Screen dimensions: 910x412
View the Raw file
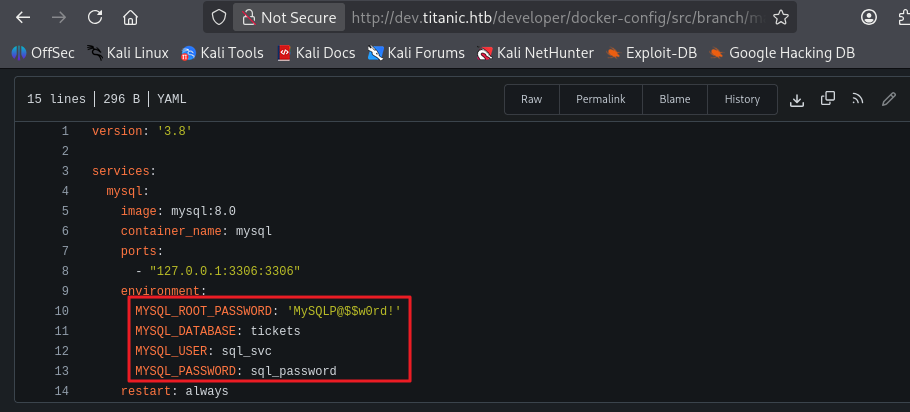531,99
